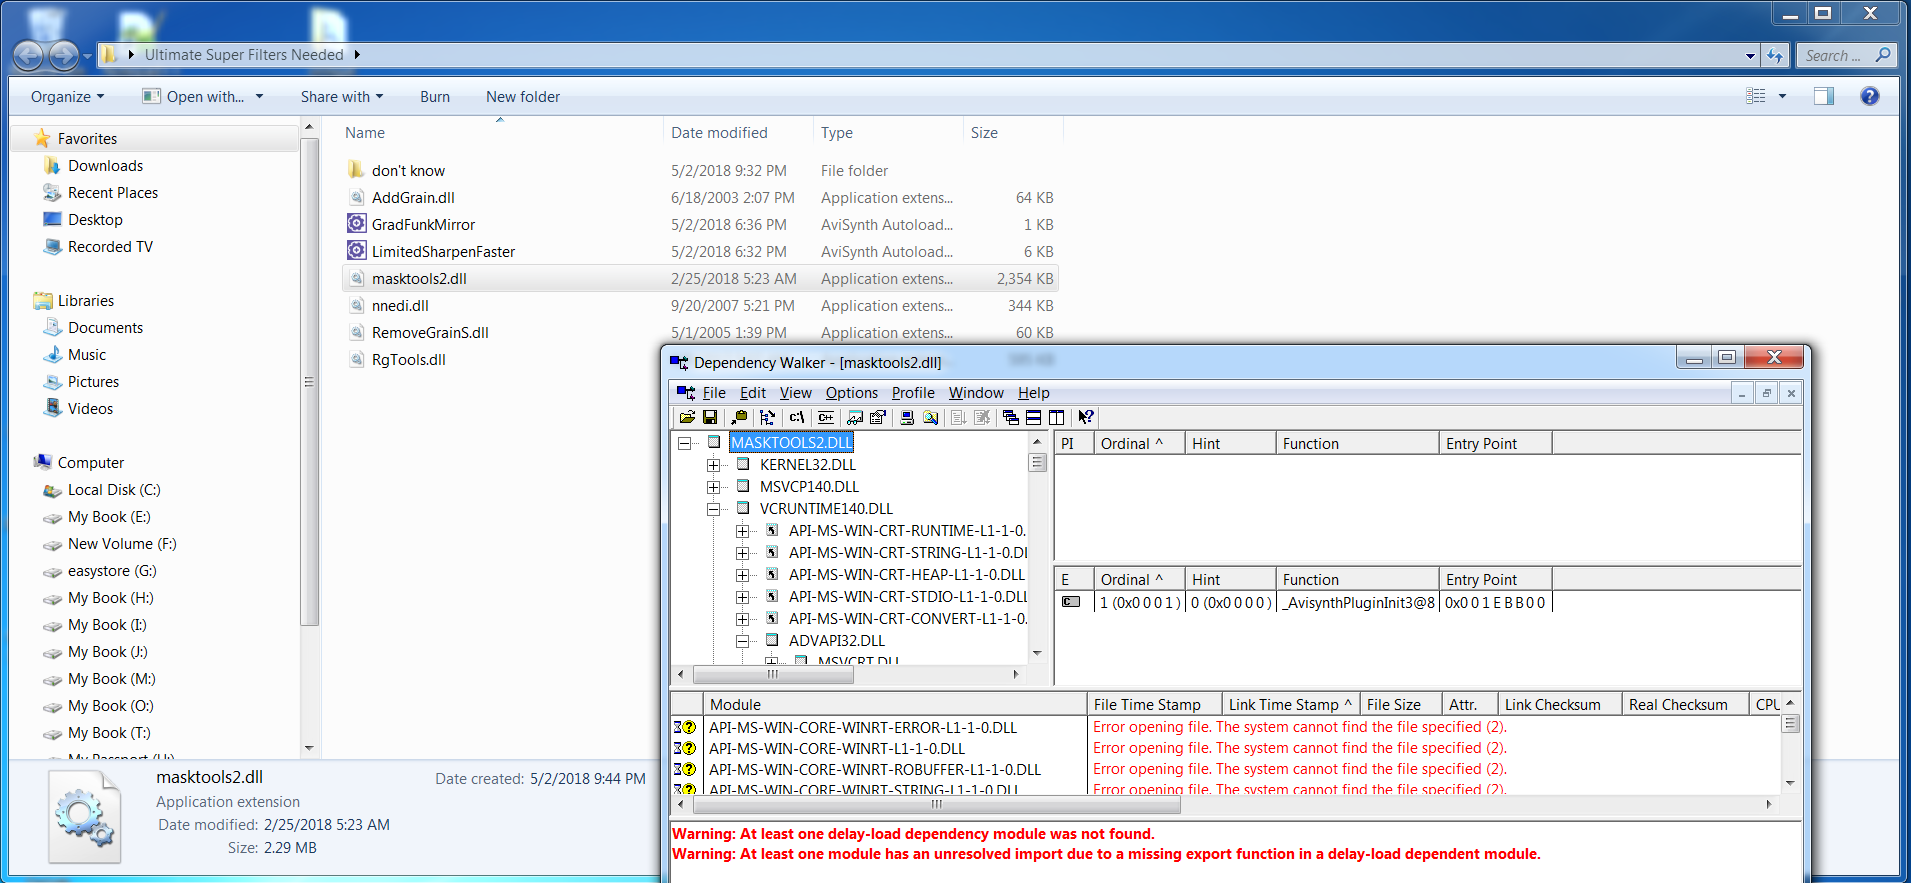This screenshot has width=1911, height=883.
Task: Select API-MS-WIN-CORE-WINRT-ROBUFFER-L1-1-0.DLL module row
Action: (x=875, y=769)
